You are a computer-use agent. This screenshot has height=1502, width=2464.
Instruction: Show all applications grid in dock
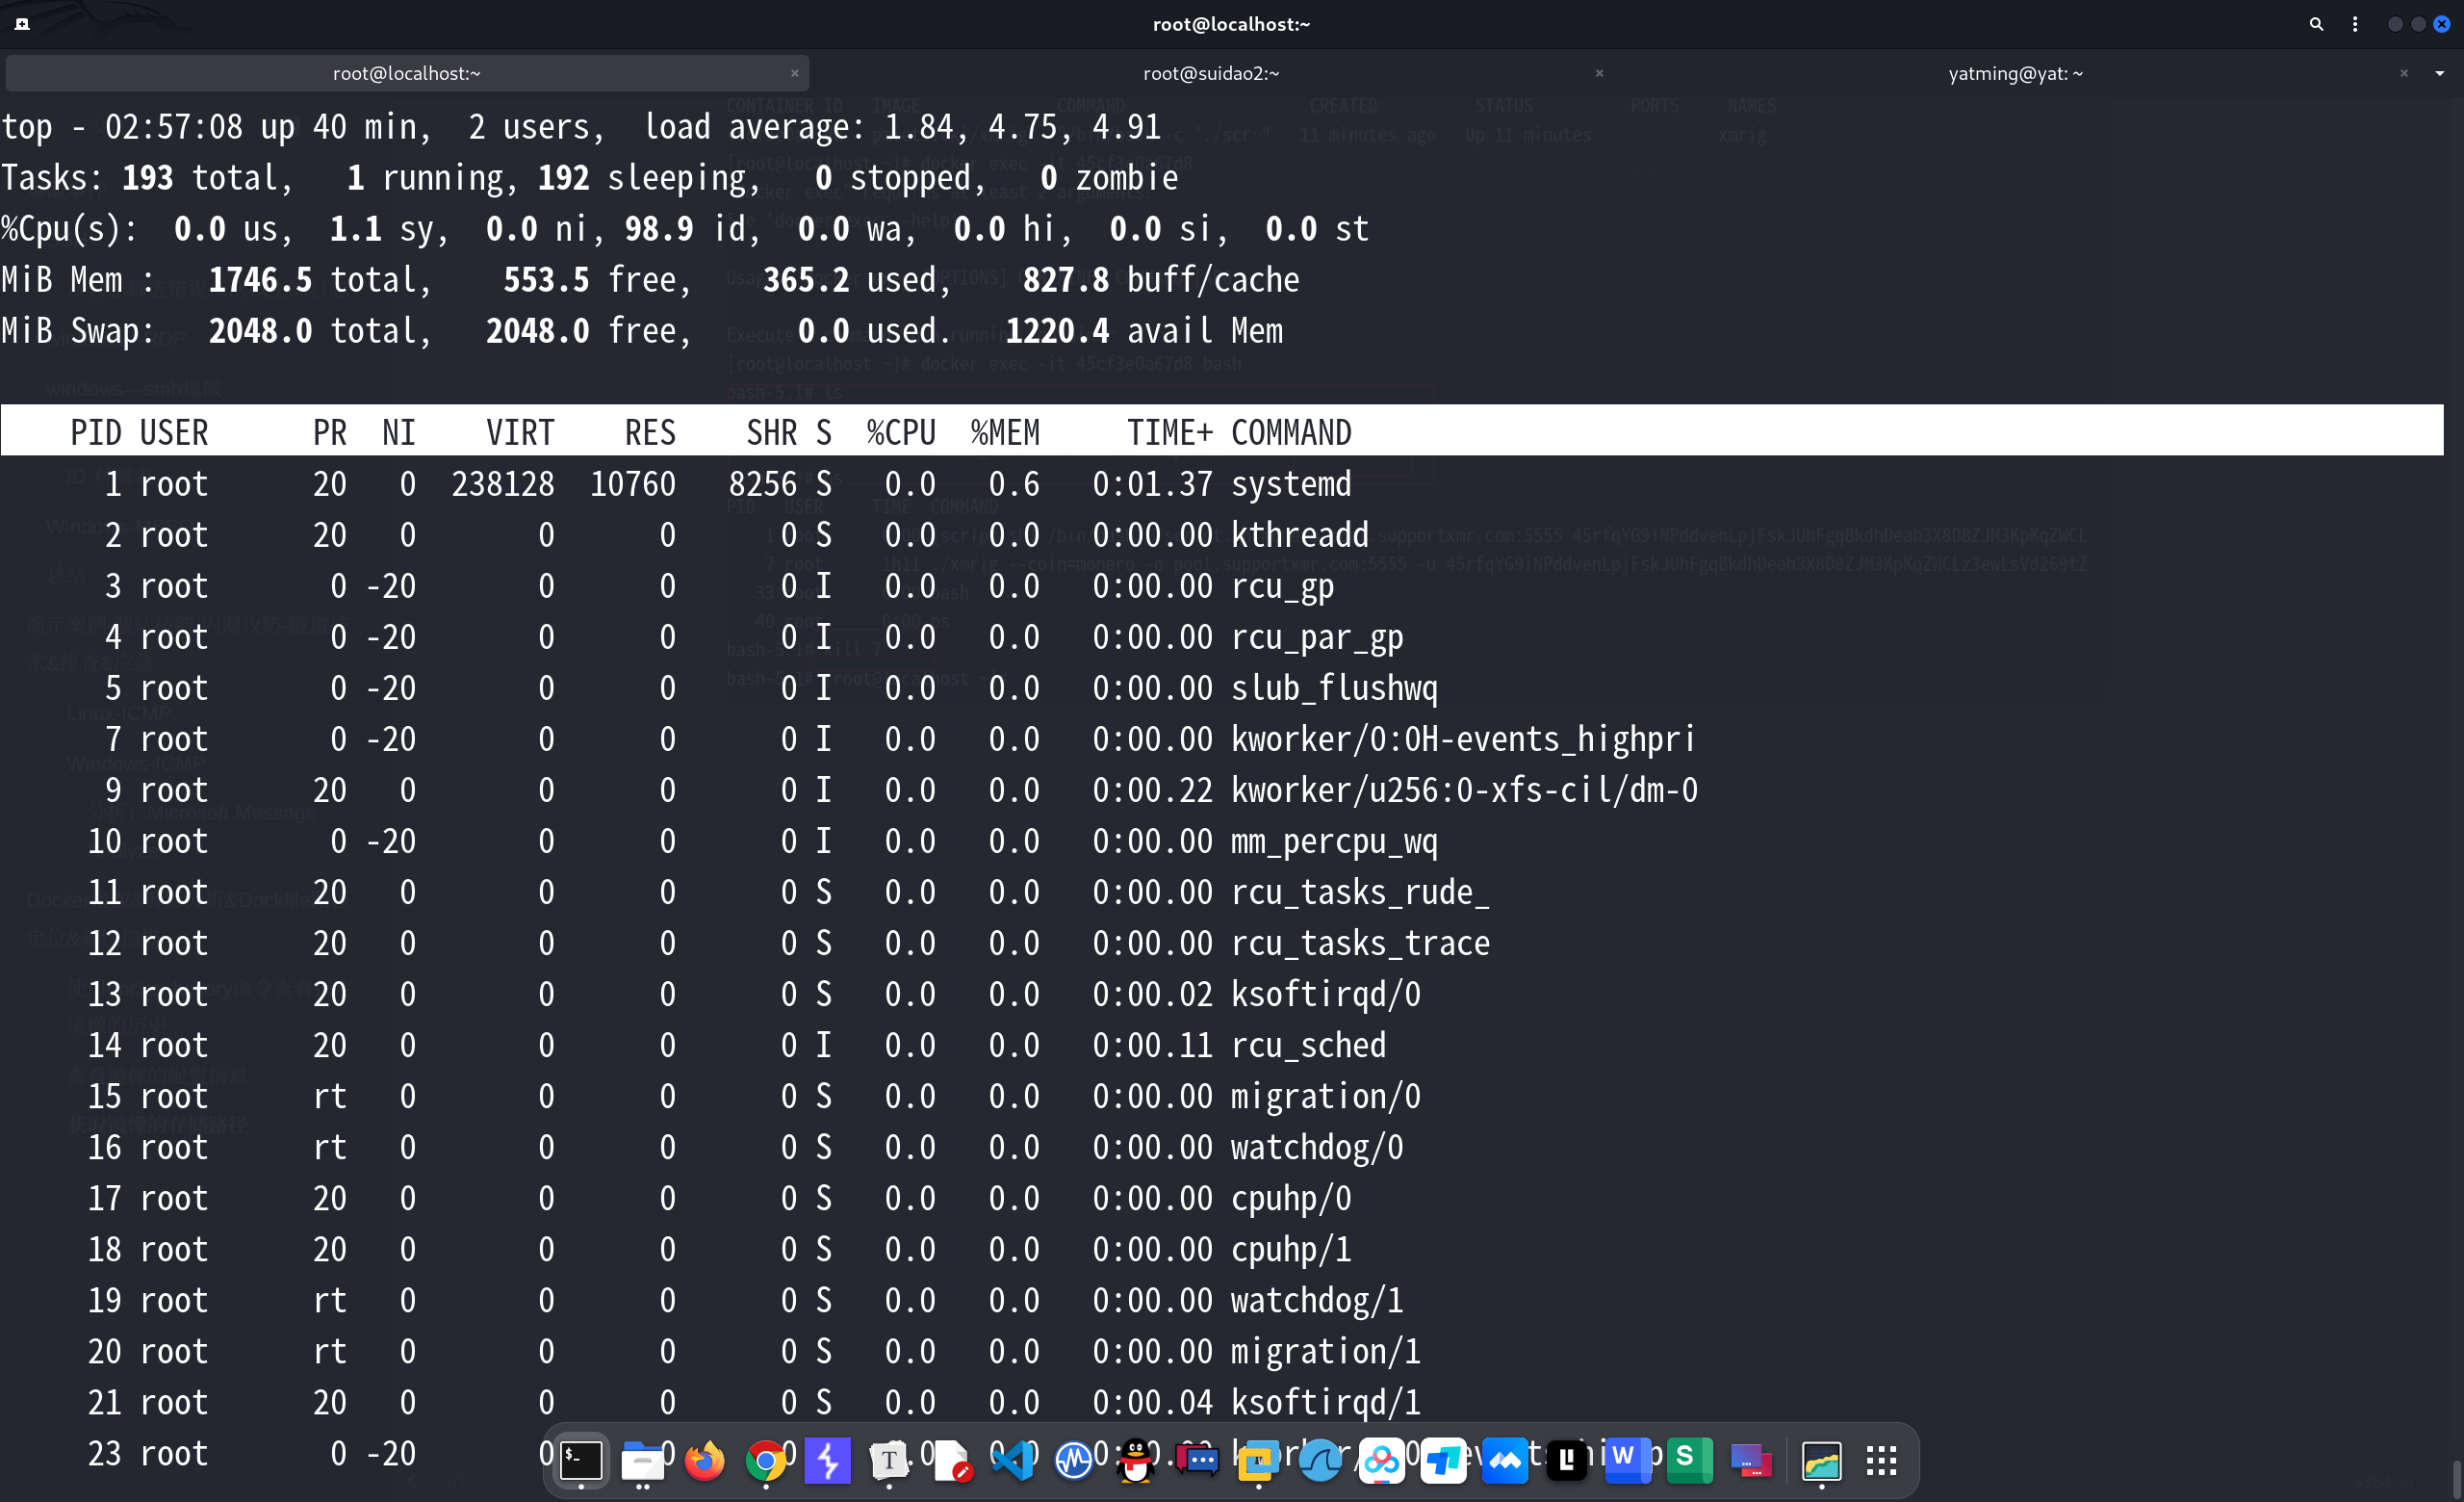(1881, 1461)
